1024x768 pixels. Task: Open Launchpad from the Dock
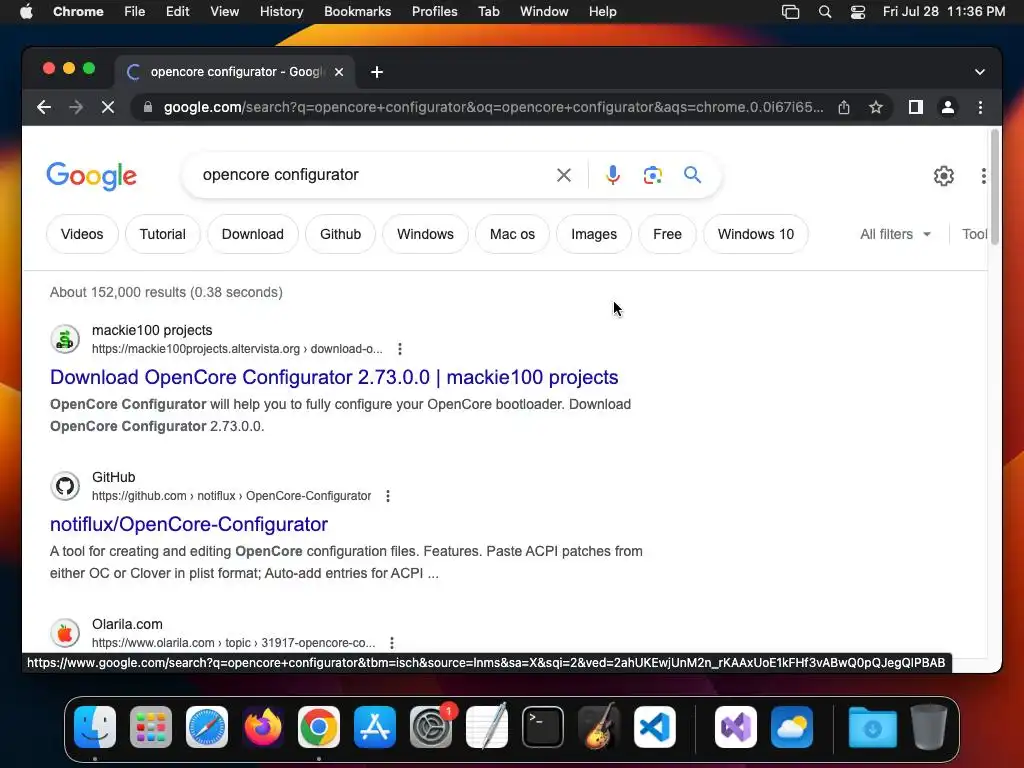(x=151, y=727)
